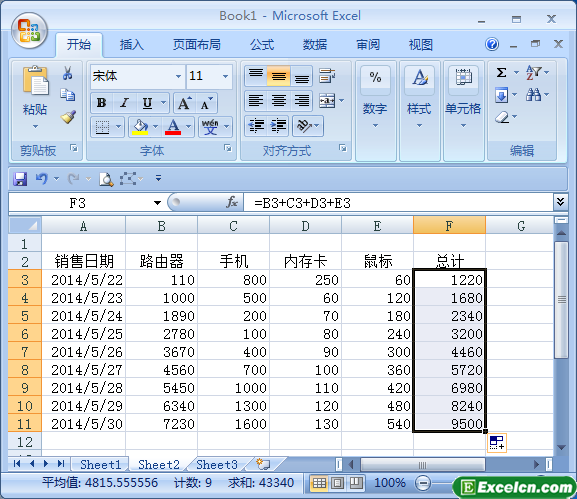Switch to the 视图 tab
The height and width of the screenshot is (499, 577).
(421, 45)
